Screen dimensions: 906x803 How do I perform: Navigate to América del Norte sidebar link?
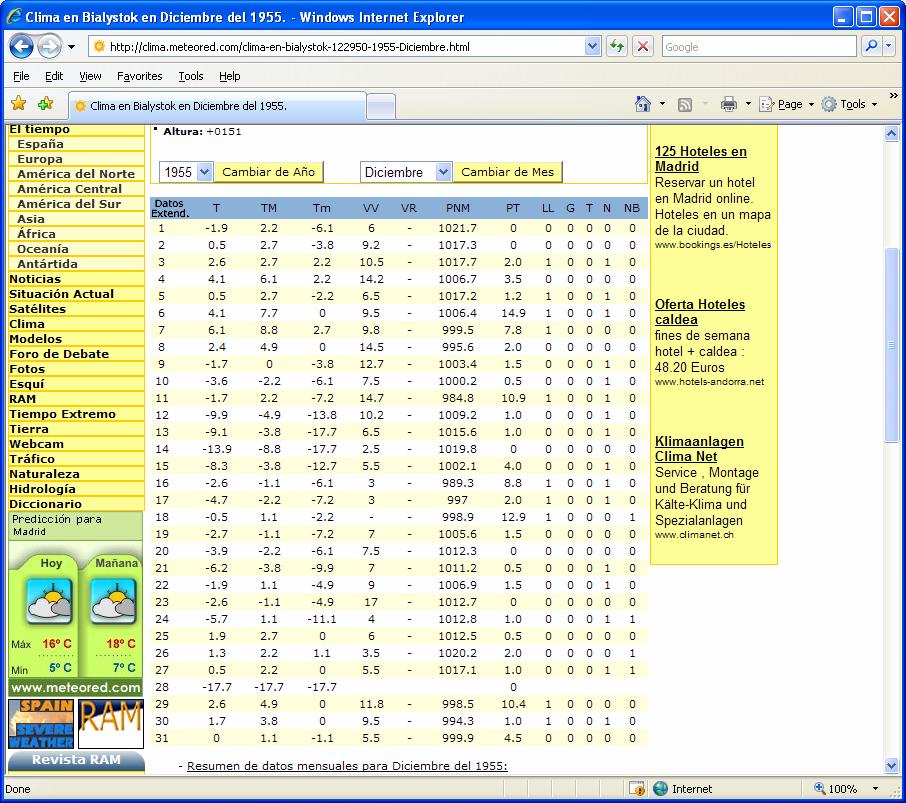click(76, 174)
